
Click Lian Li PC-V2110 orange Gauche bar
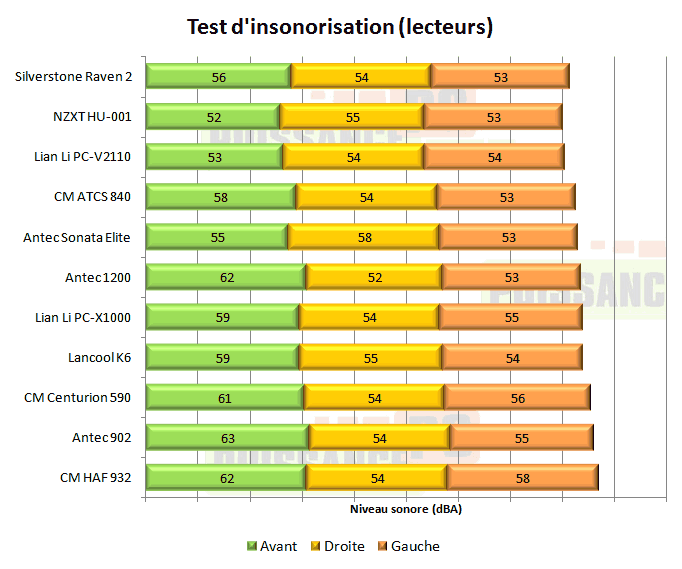coord(494,156)
